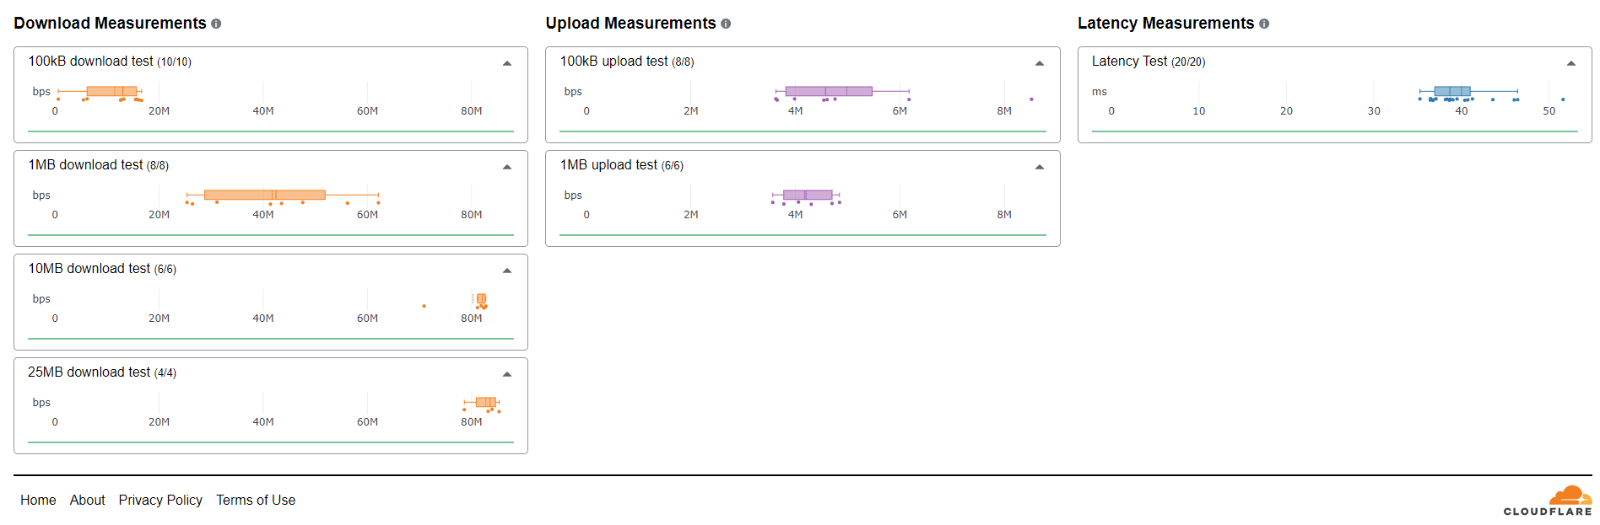Collapse the 10MB download test panel
This screenshot has width=1600, height=525.
tap(507, 271)
